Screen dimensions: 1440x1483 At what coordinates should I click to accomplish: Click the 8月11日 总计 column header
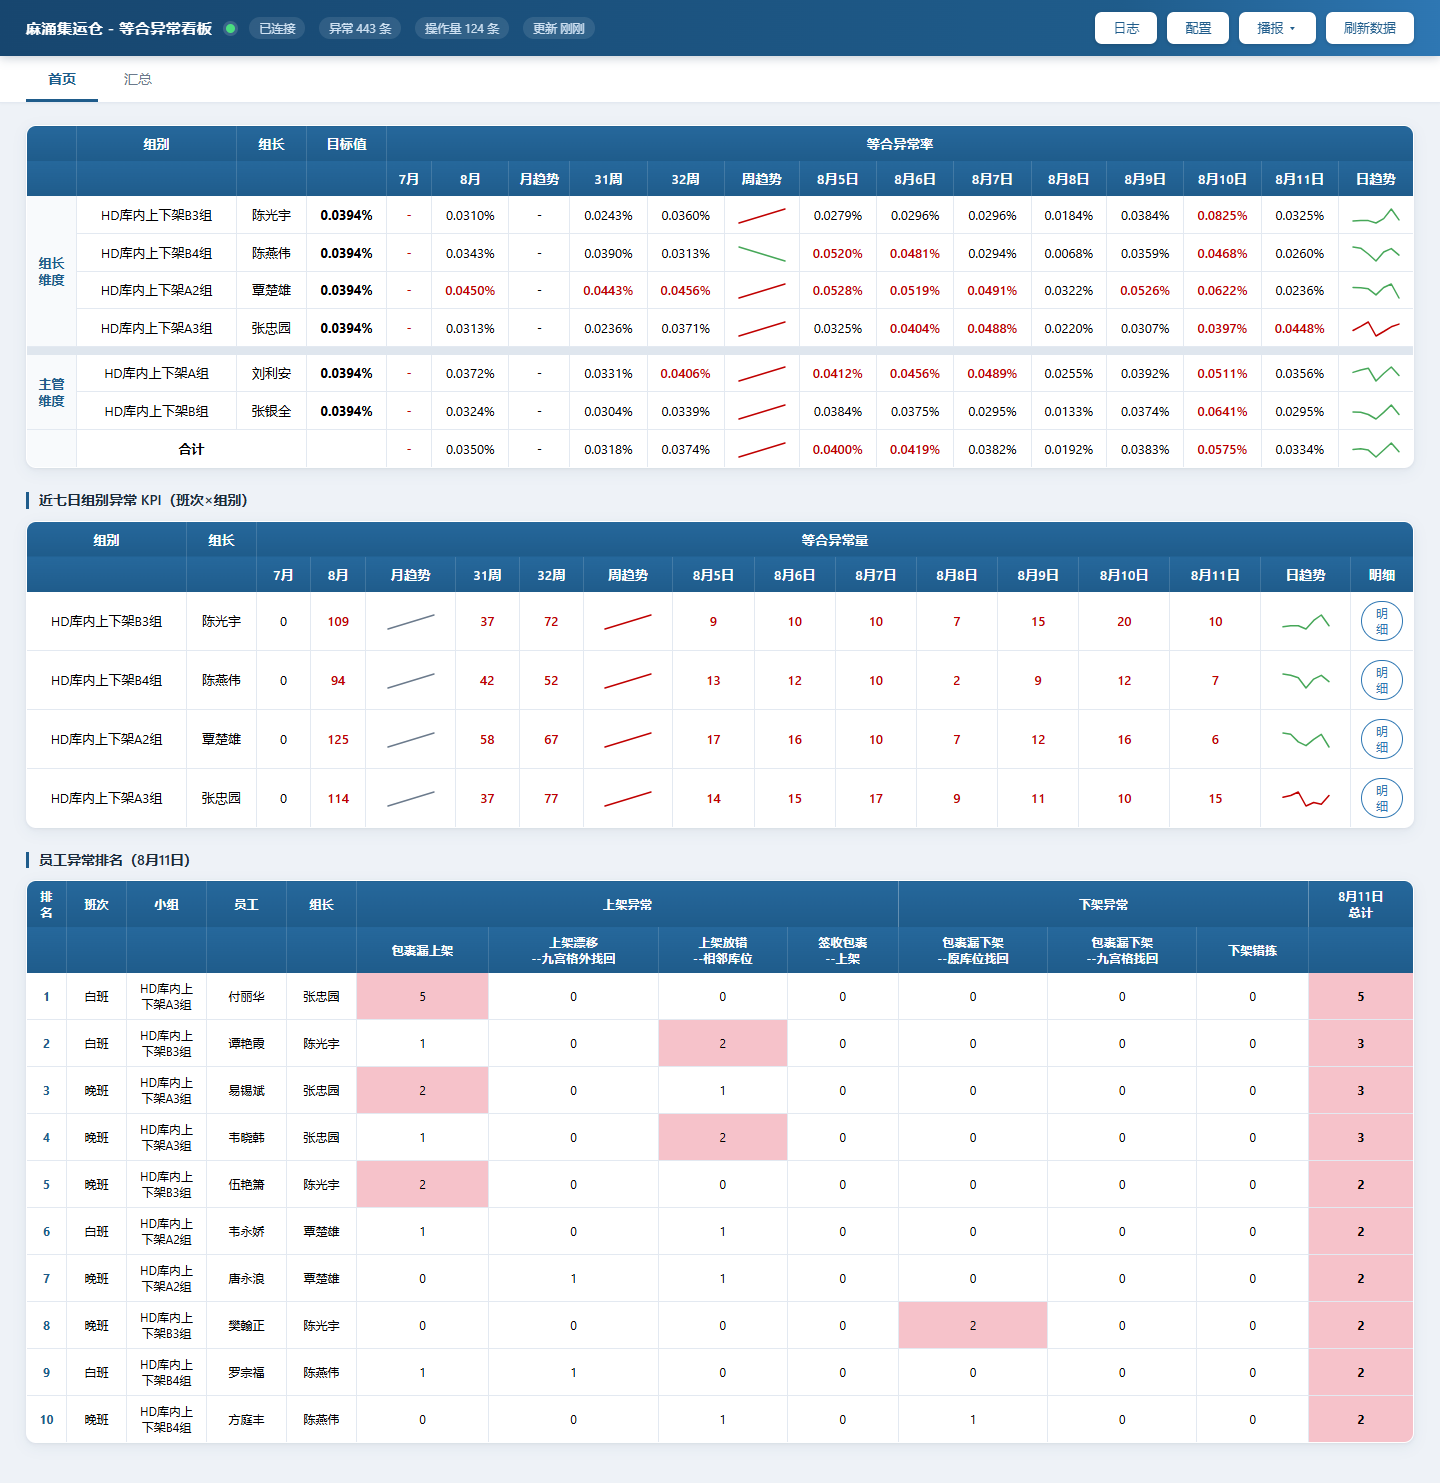pyautogui.click(x=1361, y=904)
